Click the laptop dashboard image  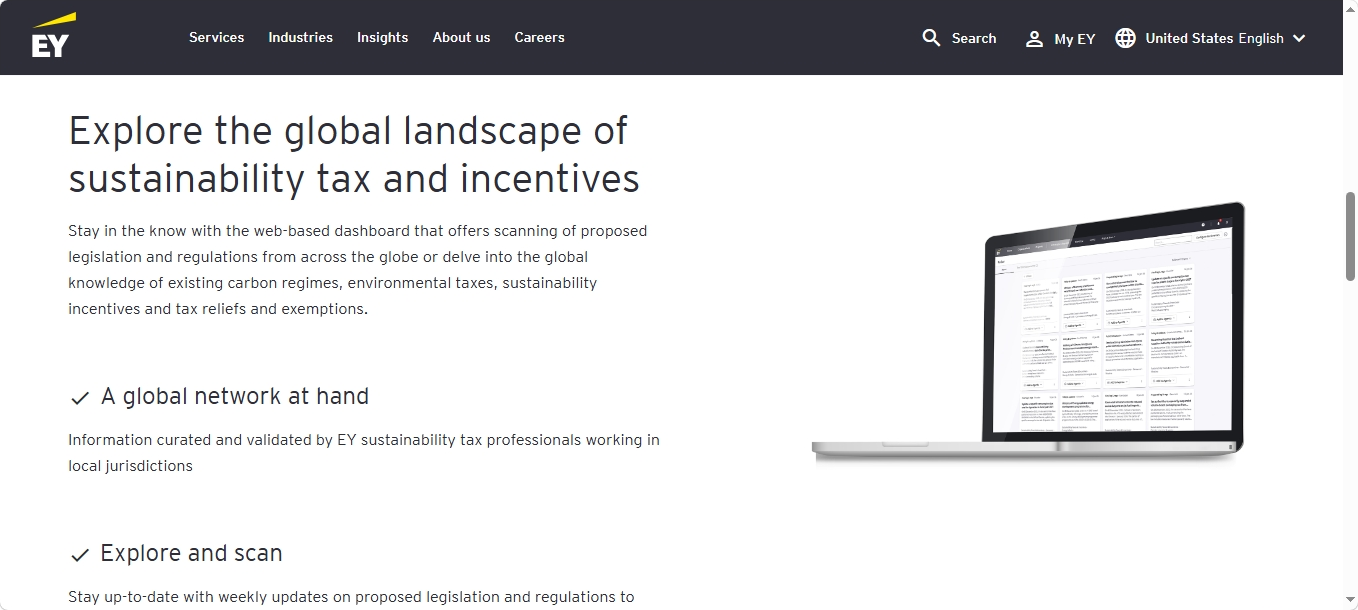(1029, 333)
